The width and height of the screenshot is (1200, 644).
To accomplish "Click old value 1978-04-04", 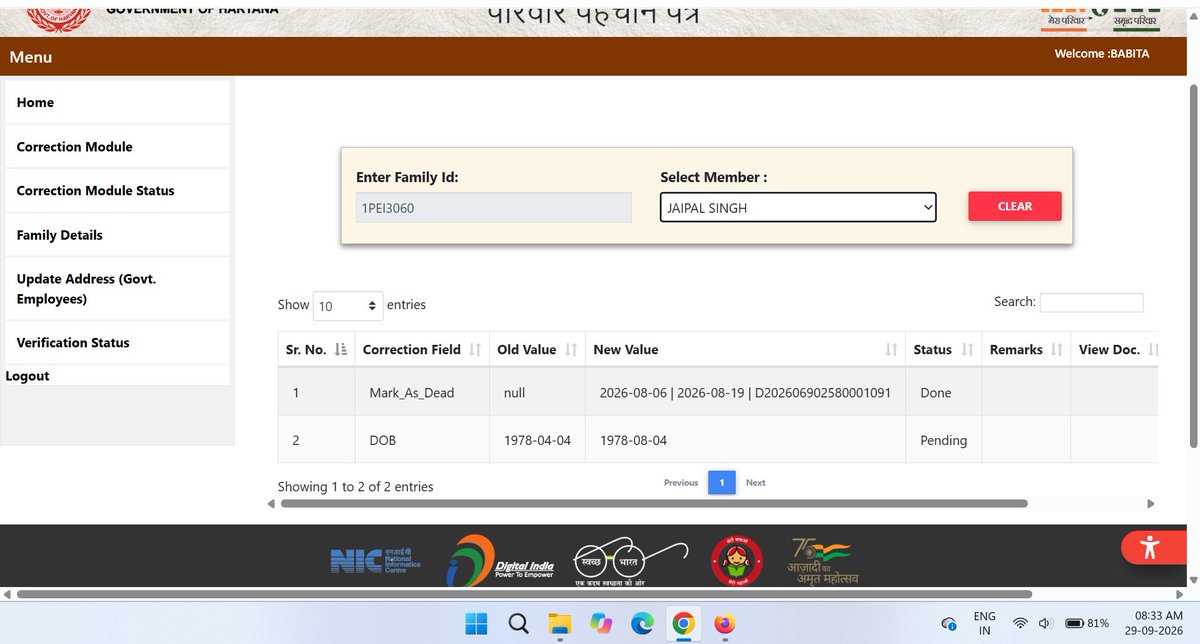I will coord(537,440).
